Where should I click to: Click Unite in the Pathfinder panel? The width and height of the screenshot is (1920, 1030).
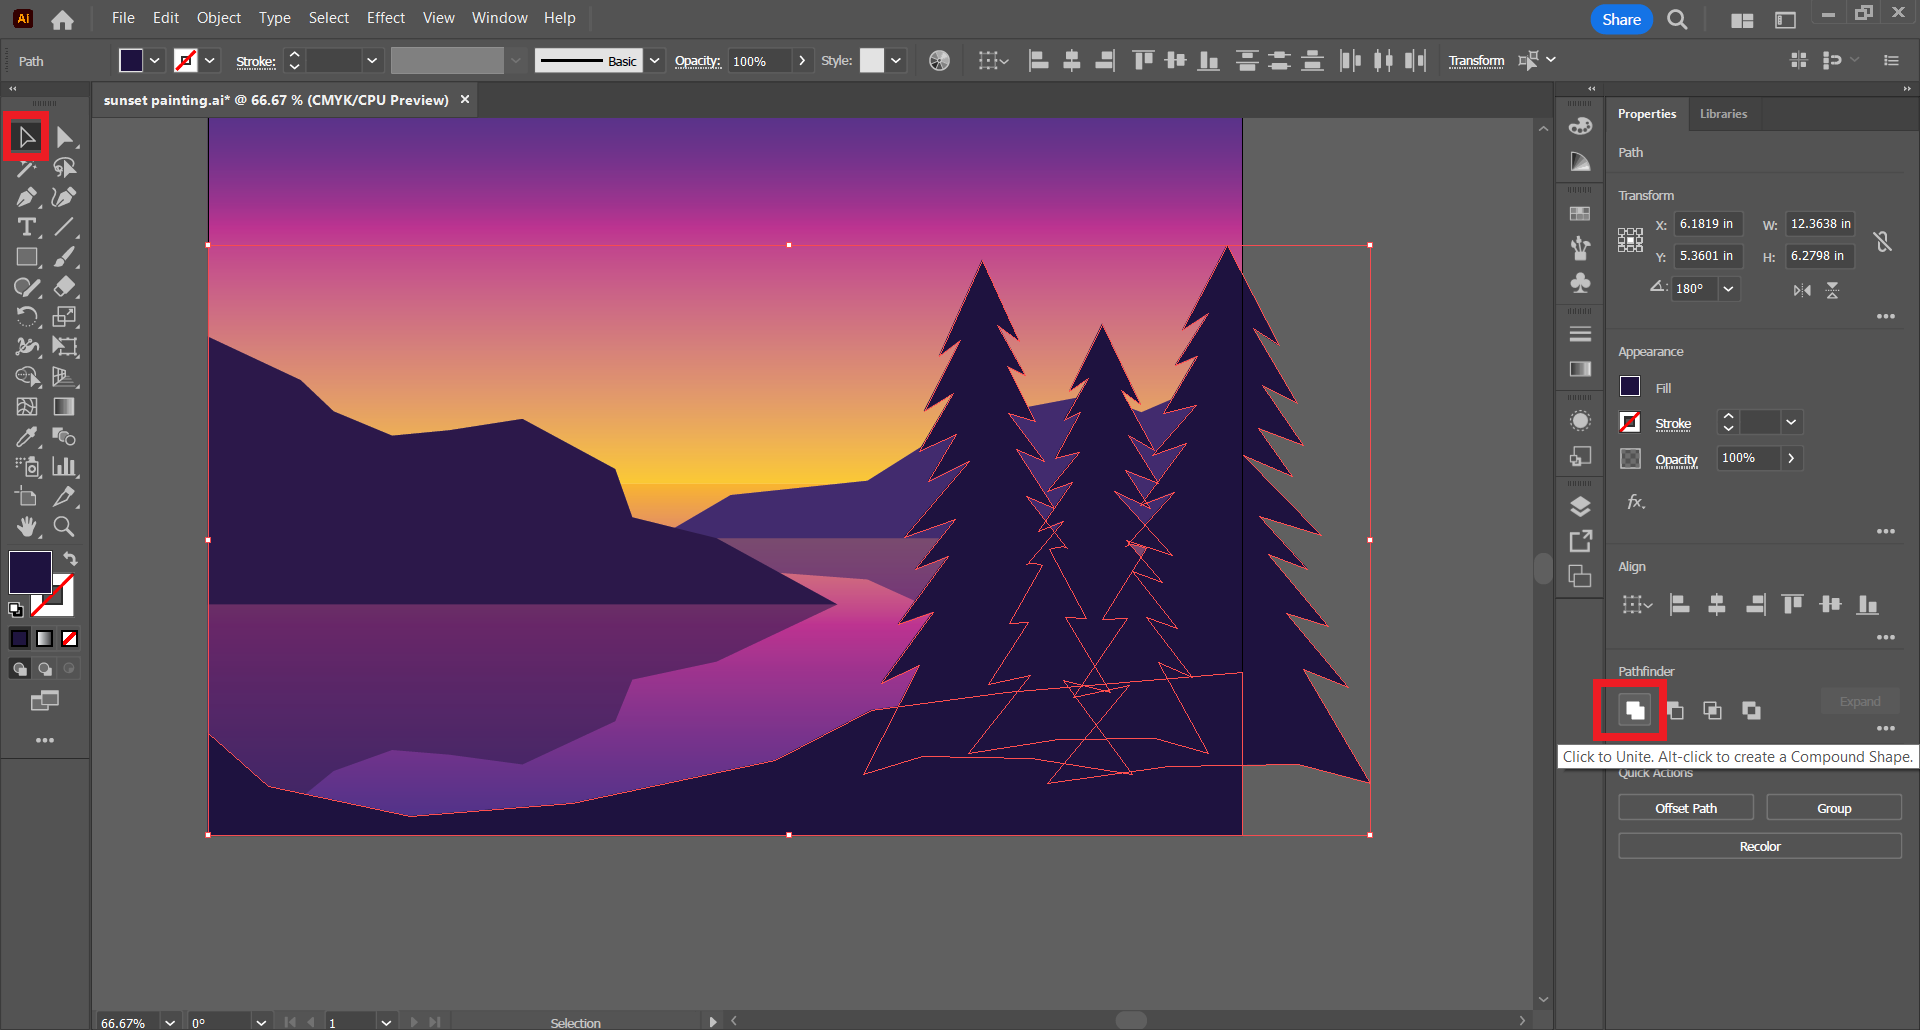(x=1635, y=711)
